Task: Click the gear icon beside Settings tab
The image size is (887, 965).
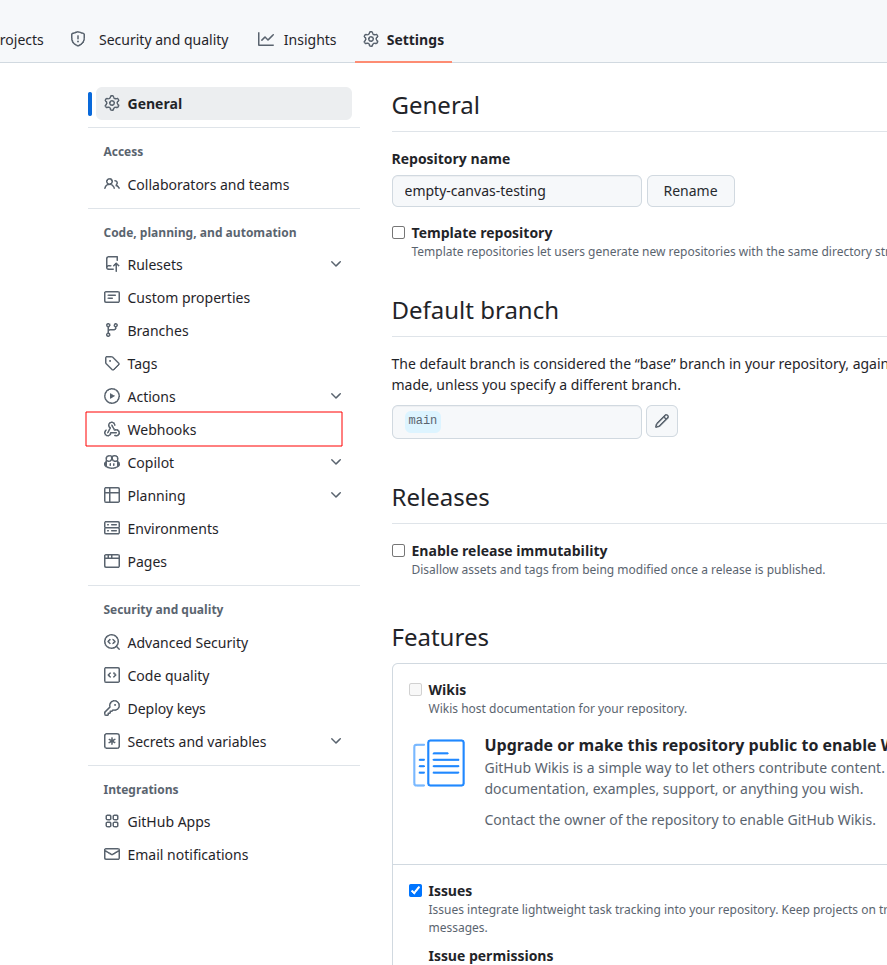Action: pos(371,39)
